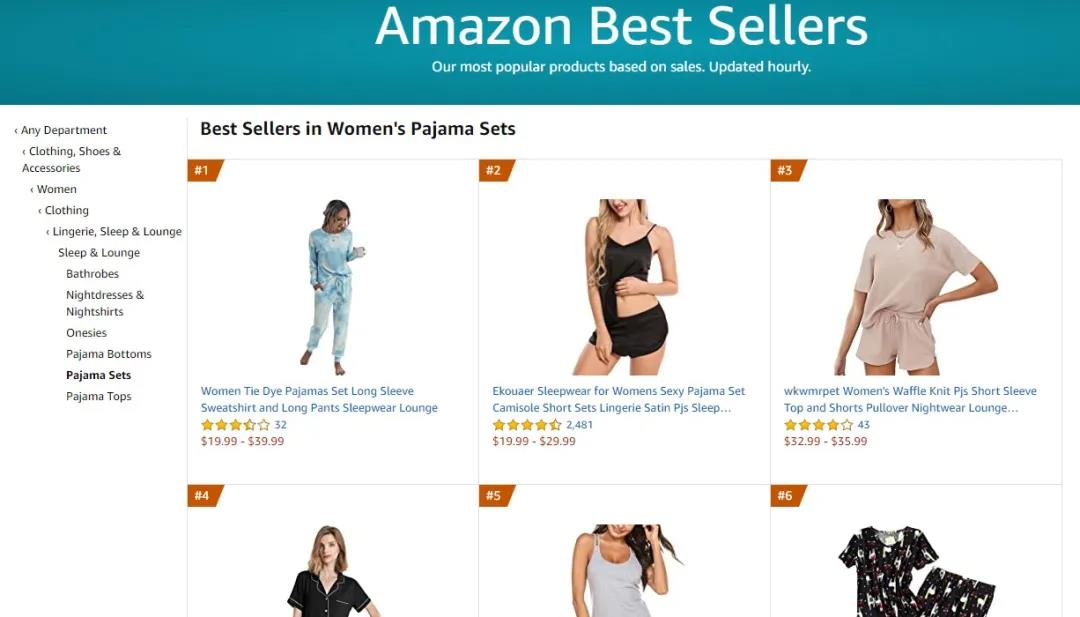The width and height of the screenshot is (1080, 617).
Task: Go back to Any Department
Action: tap(64, 130)
